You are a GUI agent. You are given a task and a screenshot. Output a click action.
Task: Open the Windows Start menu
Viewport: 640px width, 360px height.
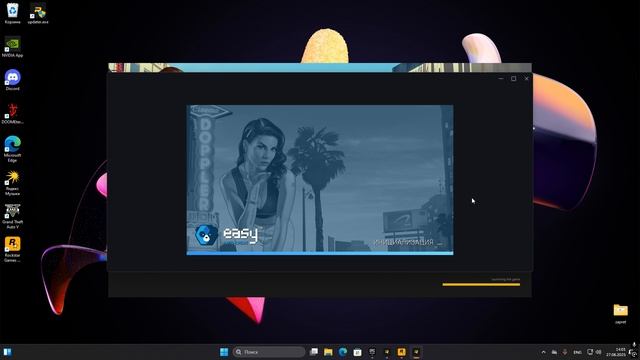[x=224, y=352]
